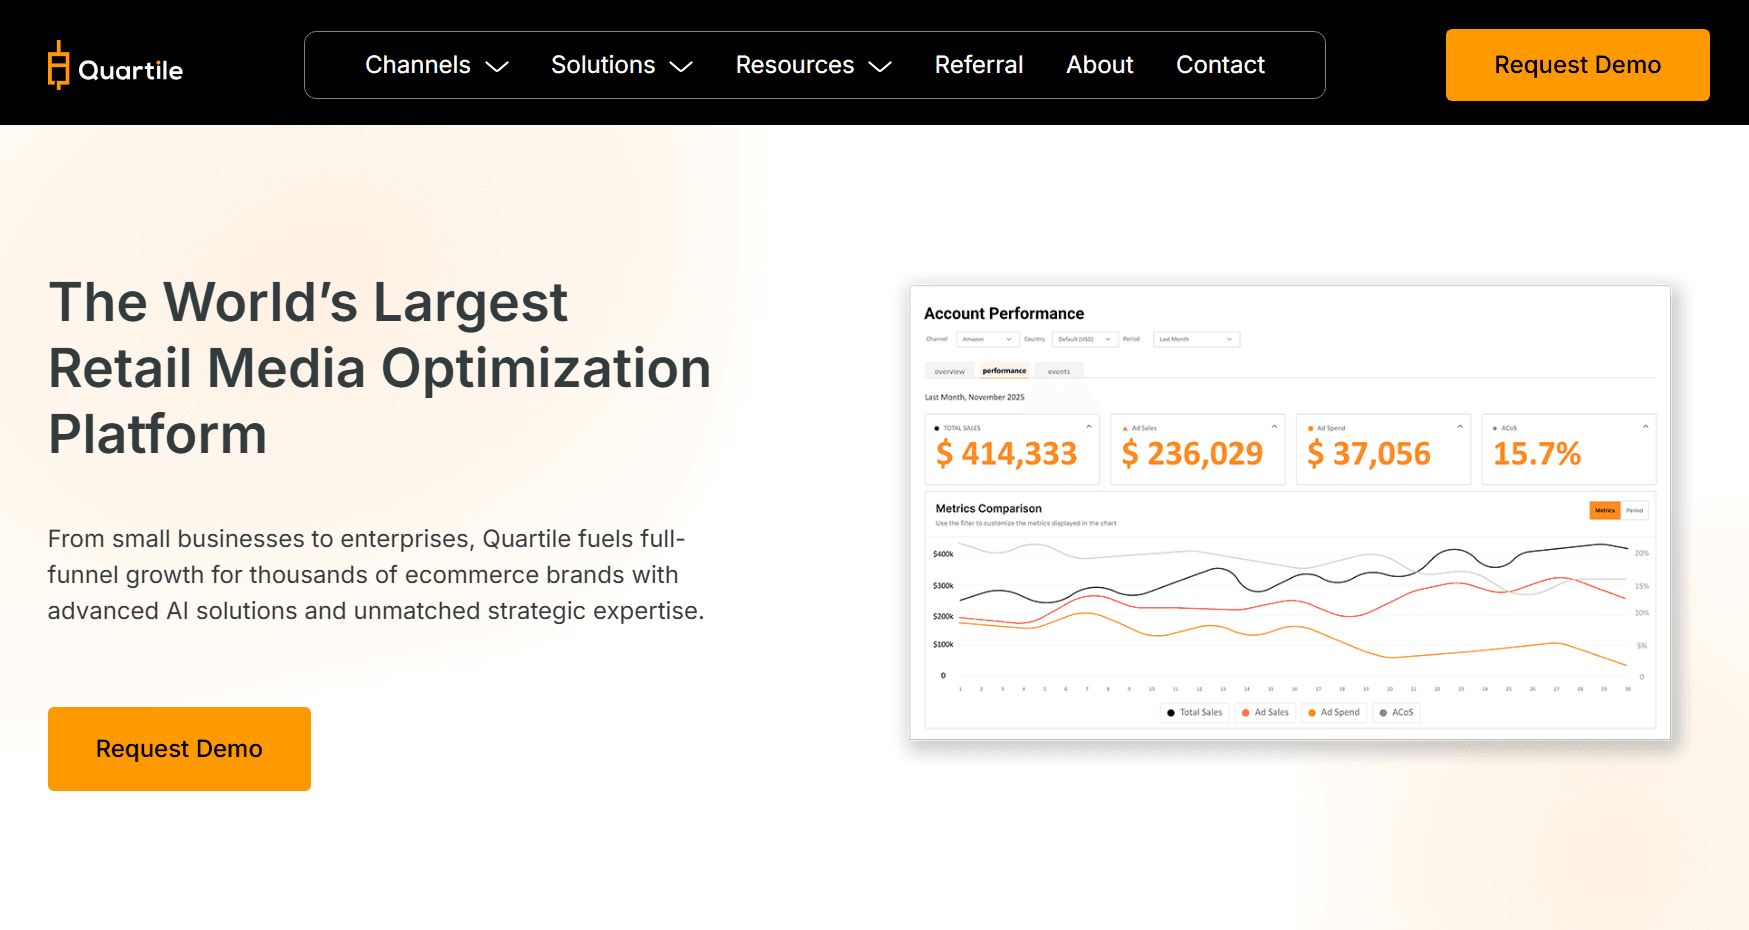This screenshot has width=1749, height=930.
Task: Click the Metrics Comparison title
Action: (989, 509)
